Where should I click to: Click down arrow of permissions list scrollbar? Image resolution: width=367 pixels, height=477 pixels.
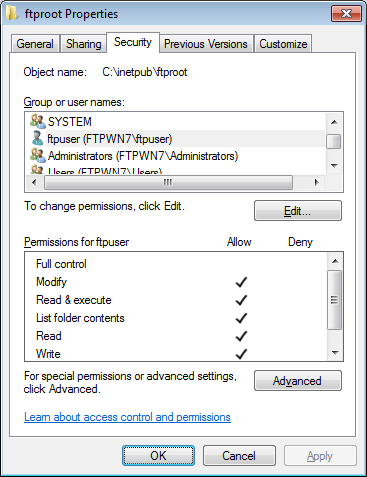point(335,353)
